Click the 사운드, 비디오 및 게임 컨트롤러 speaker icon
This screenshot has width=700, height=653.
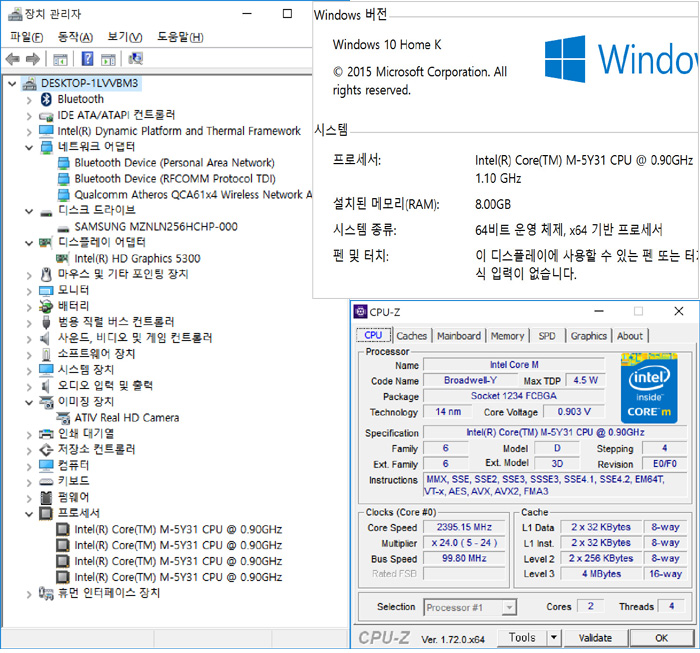45,338
